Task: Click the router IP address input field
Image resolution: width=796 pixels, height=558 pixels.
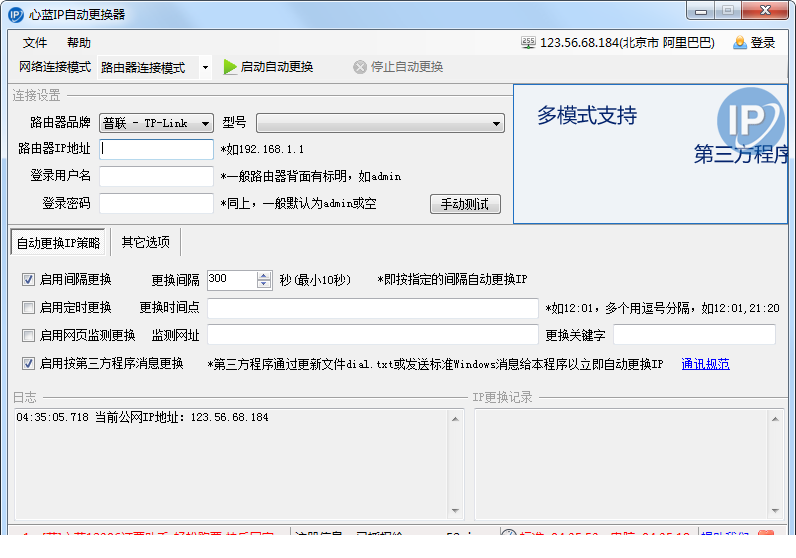Action: click(156, 150)
